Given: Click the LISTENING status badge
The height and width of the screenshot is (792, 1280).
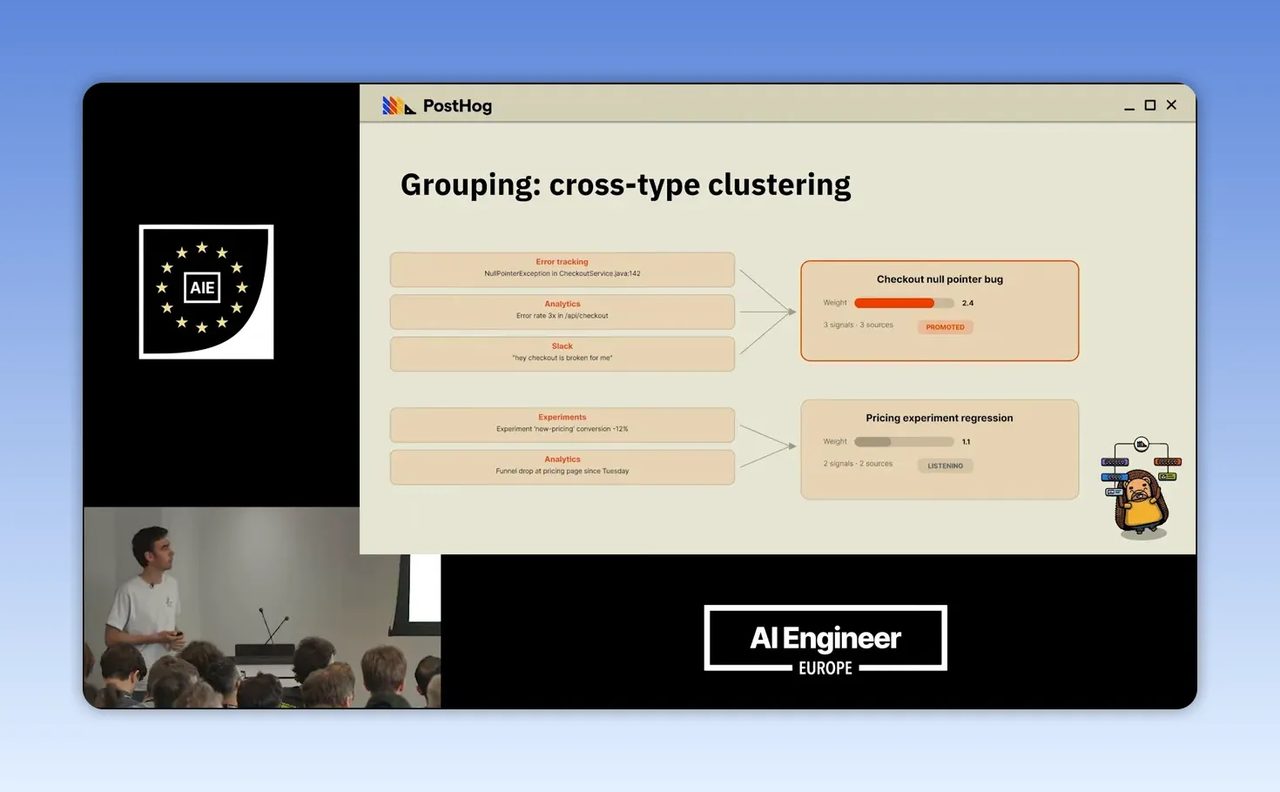Looking at the screenshot, I should point(945,465).
